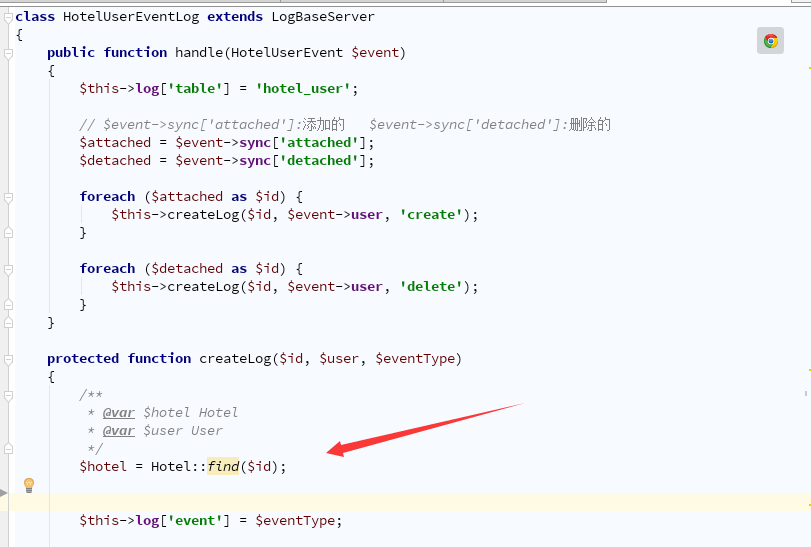811x547 pixels.
Task: Click fold end marker of $attached foreach brace
Action: point(8,233)
